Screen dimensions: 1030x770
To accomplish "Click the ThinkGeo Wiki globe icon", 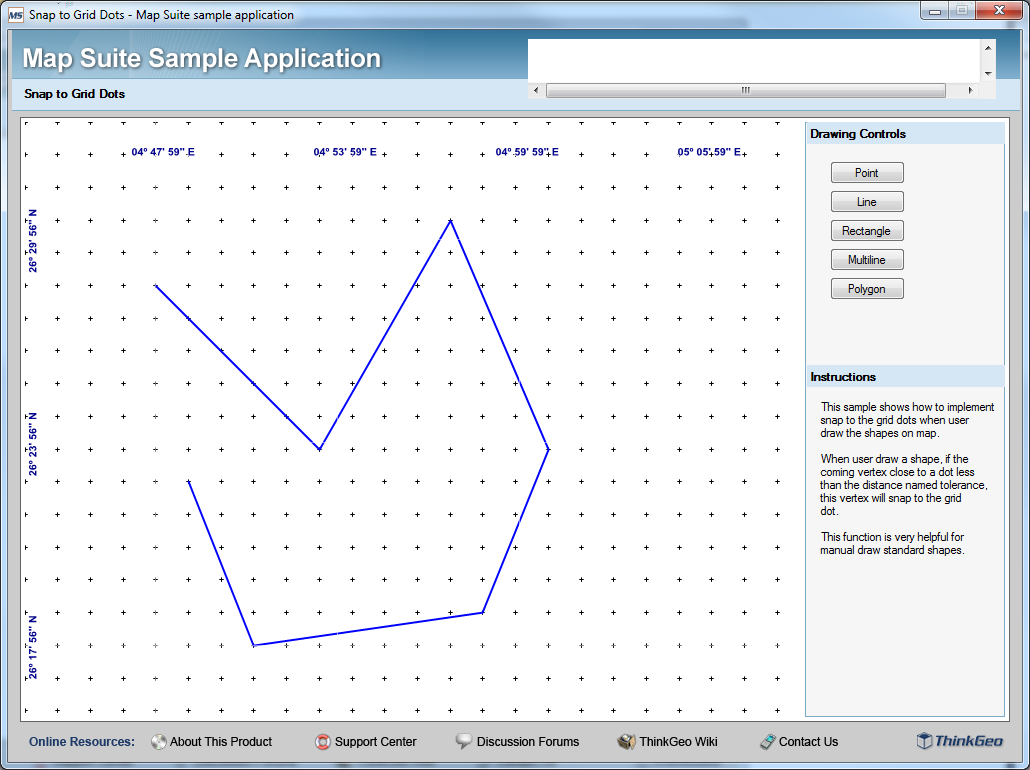I will pos(625,742).
